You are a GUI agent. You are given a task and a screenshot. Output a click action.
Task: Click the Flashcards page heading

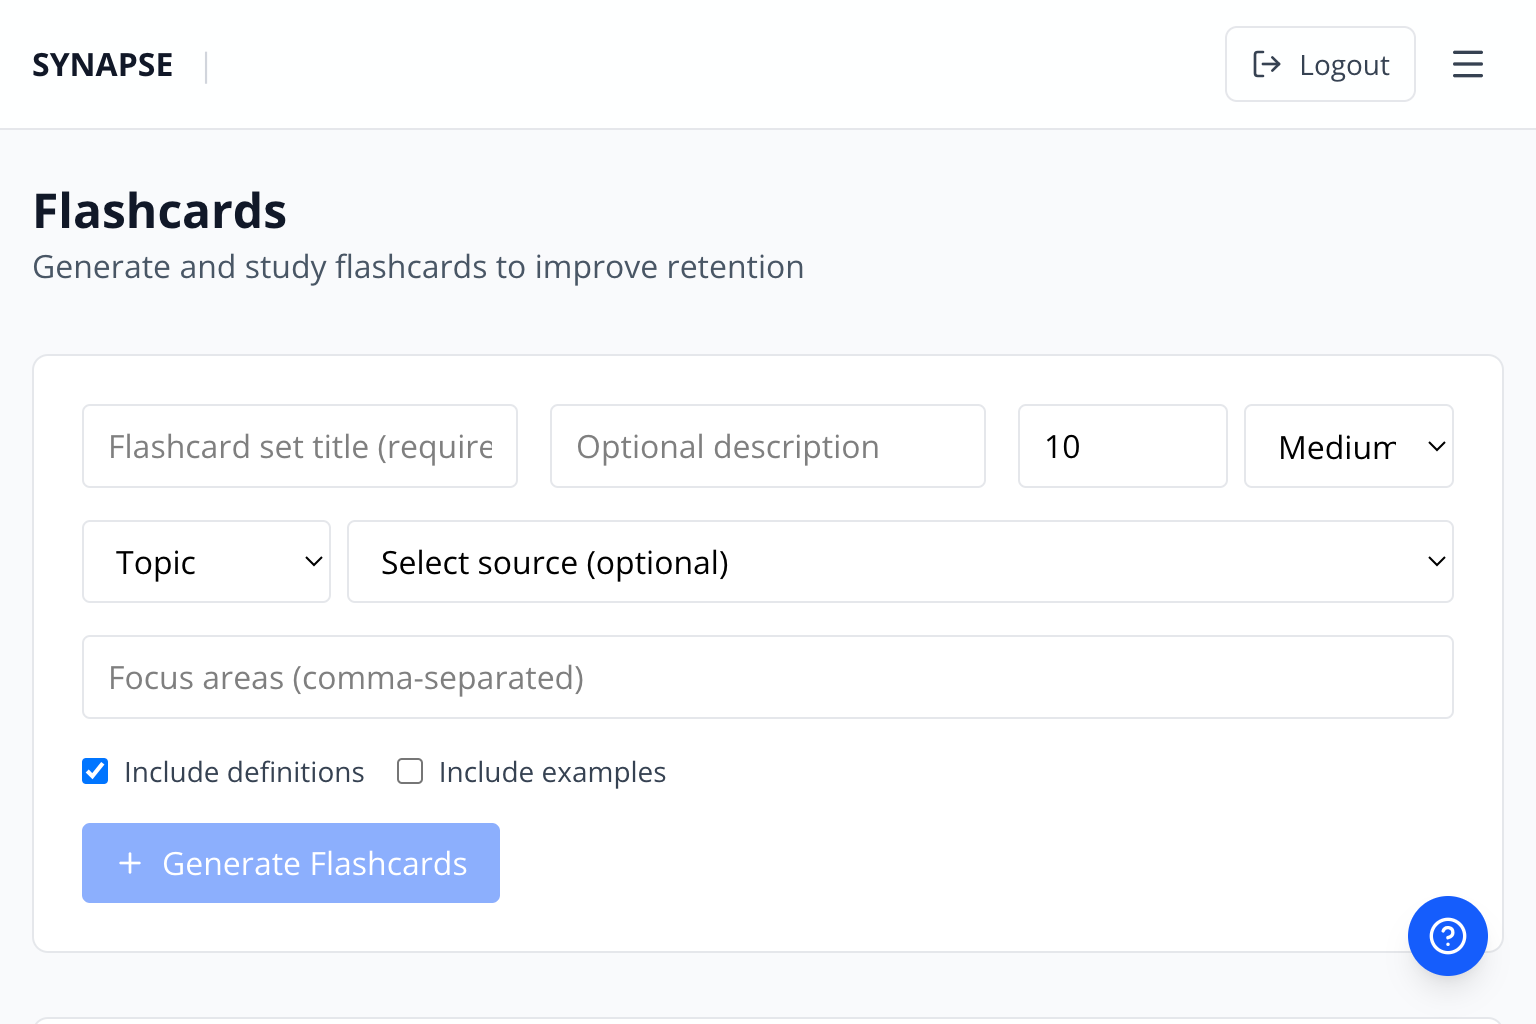(x=160, y=211)
